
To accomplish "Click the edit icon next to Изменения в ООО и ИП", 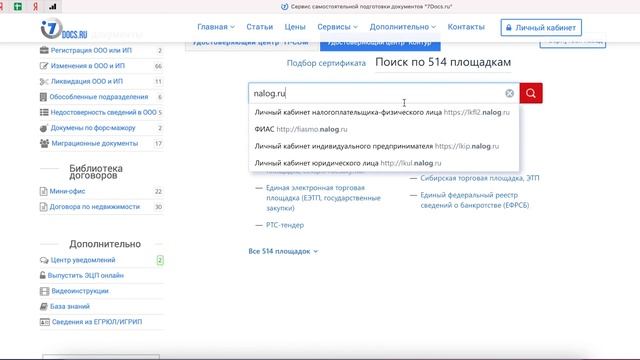I will click(x=44, y=66).
